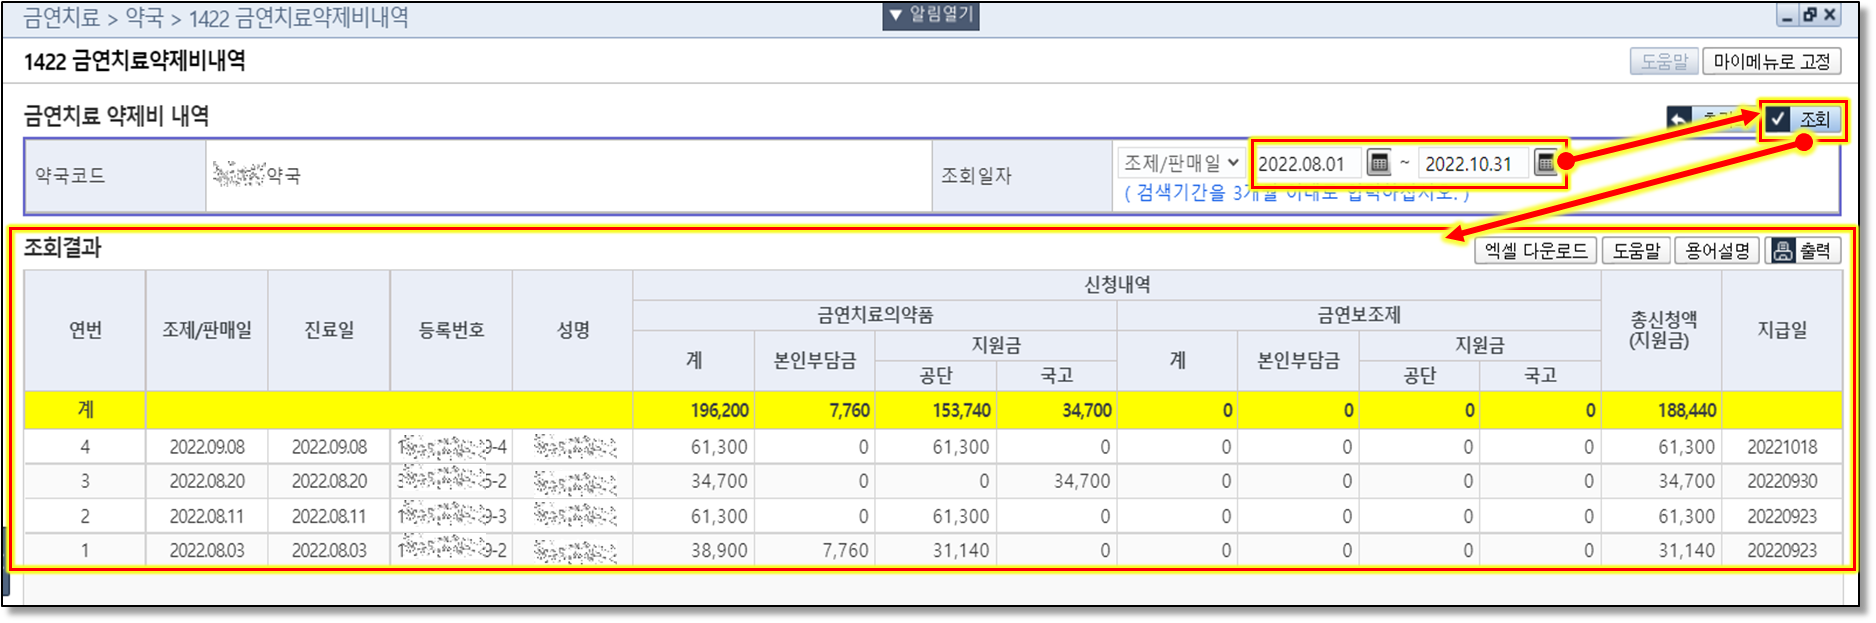Expand the 알림열기 notification panel
Image resolution: width=1876 pixels, height=623 pixels.
point(930,15)
